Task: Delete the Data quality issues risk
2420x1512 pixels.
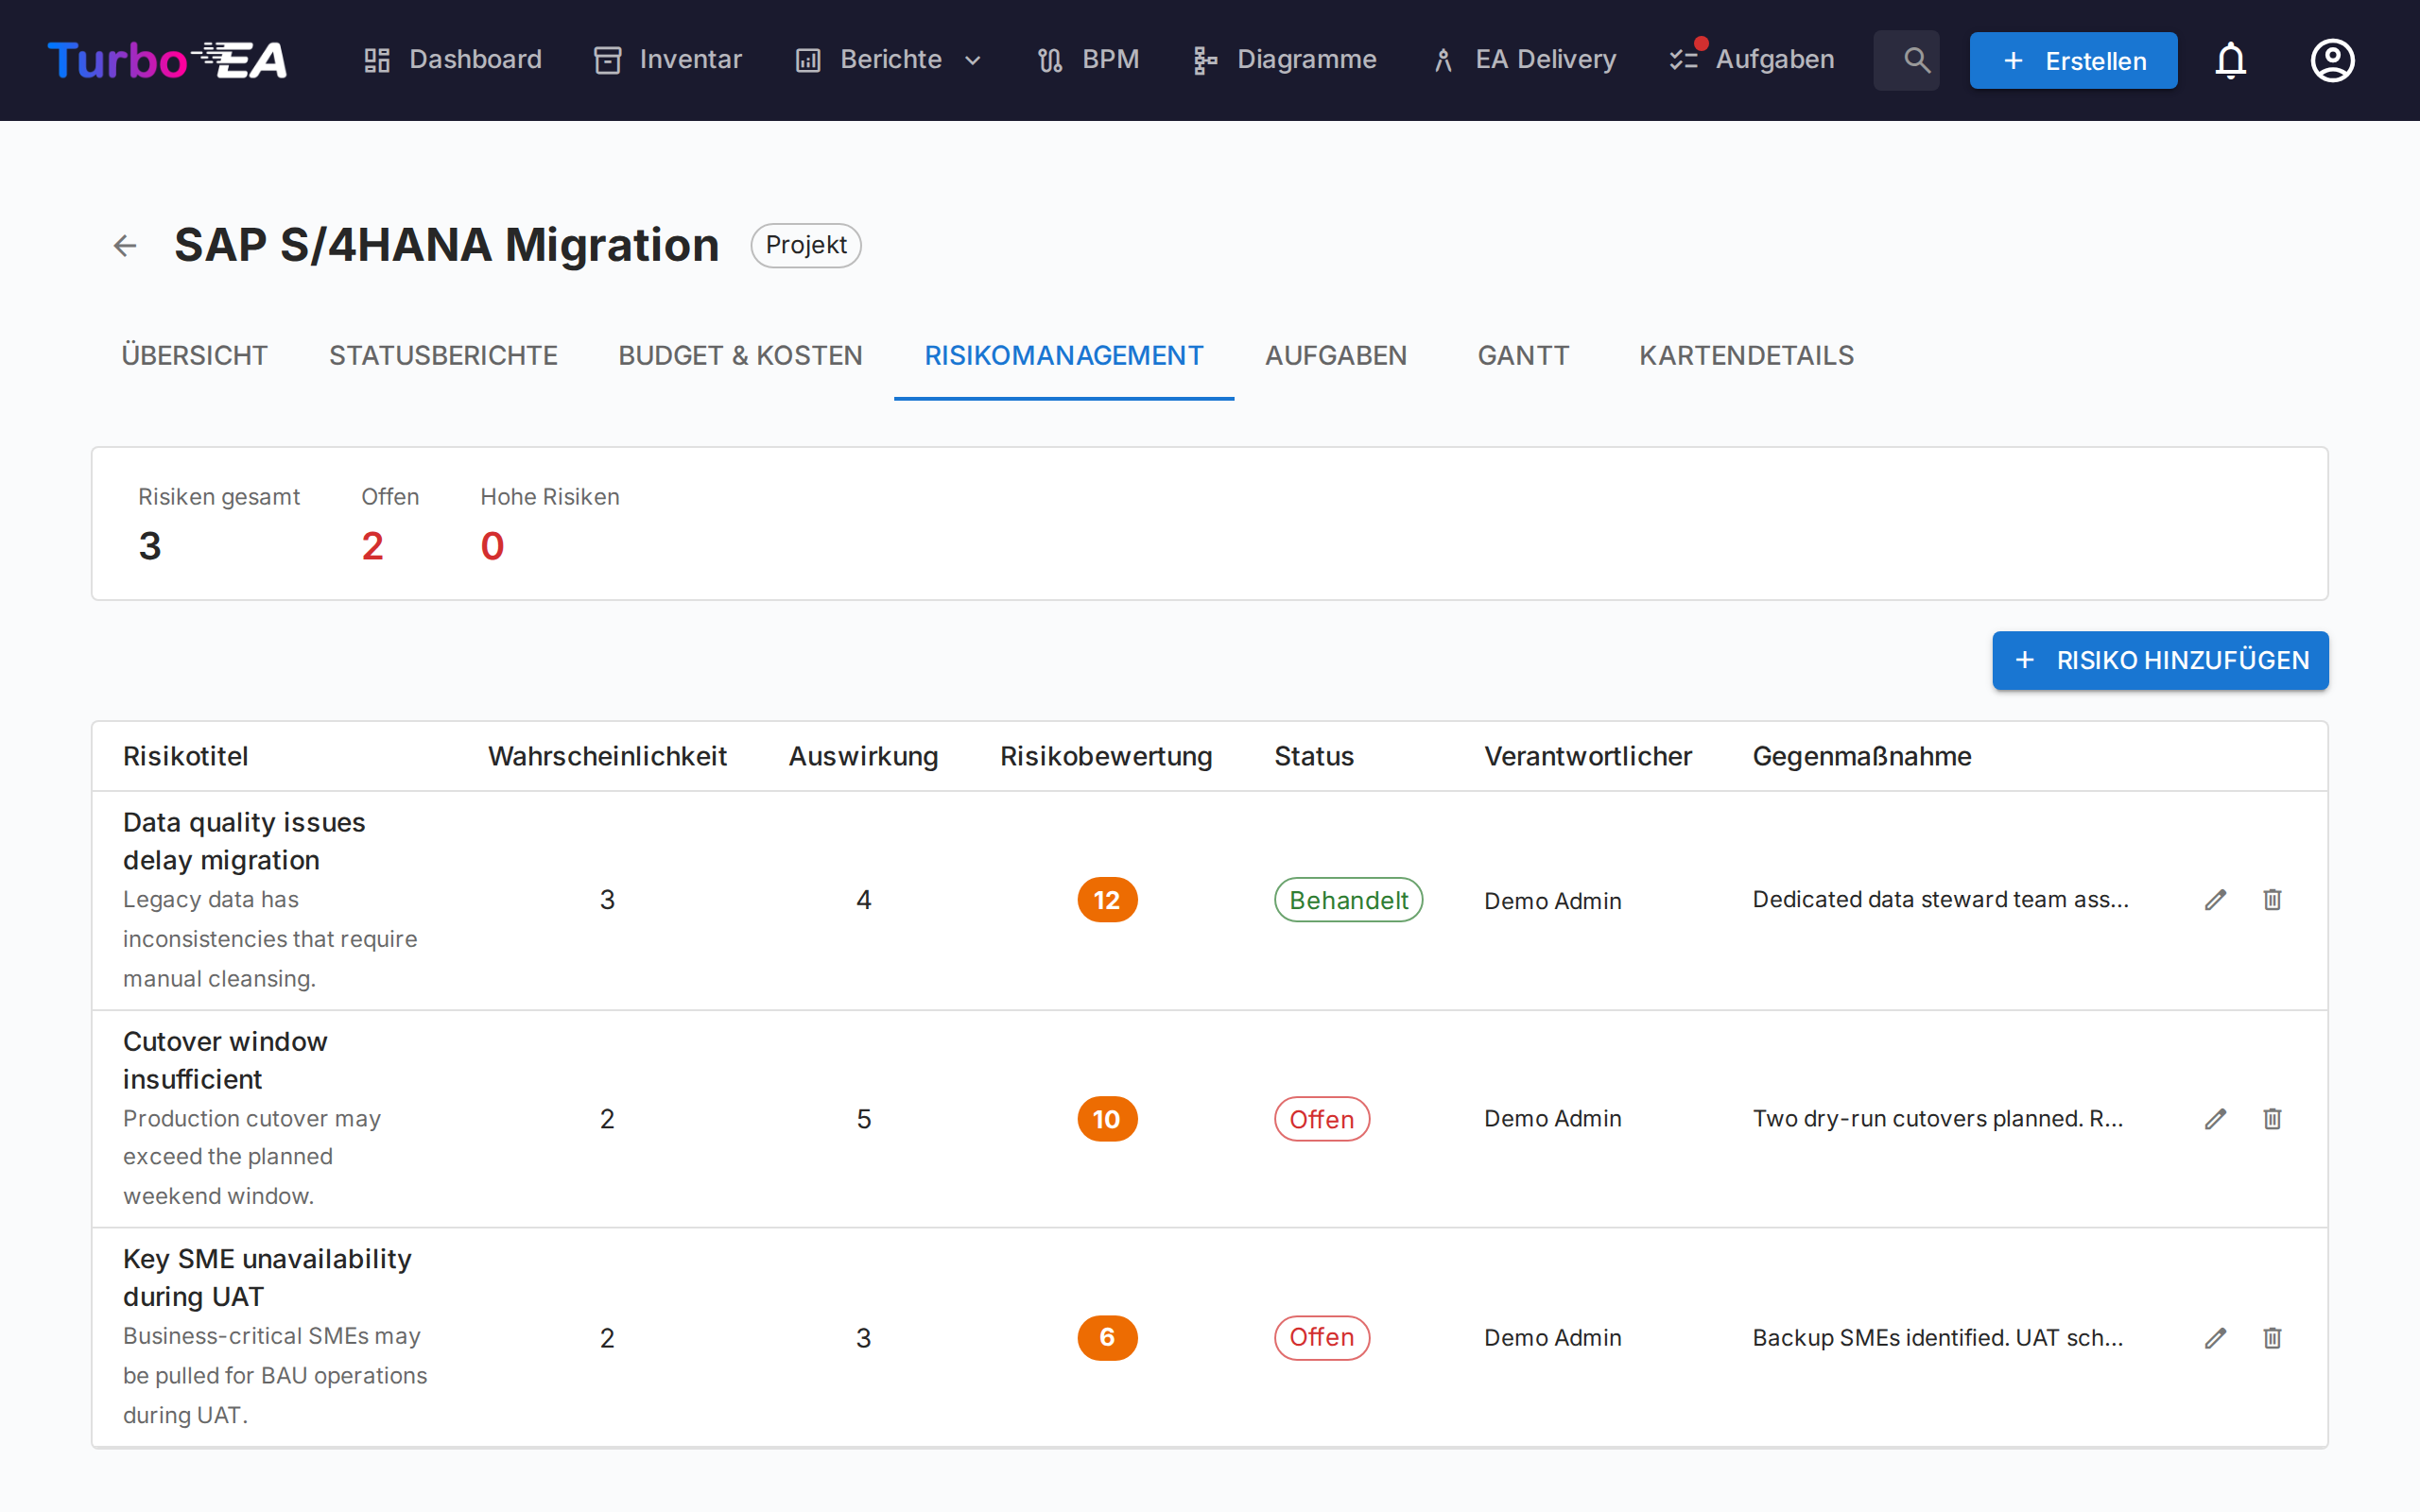Action: point(2272,900)
